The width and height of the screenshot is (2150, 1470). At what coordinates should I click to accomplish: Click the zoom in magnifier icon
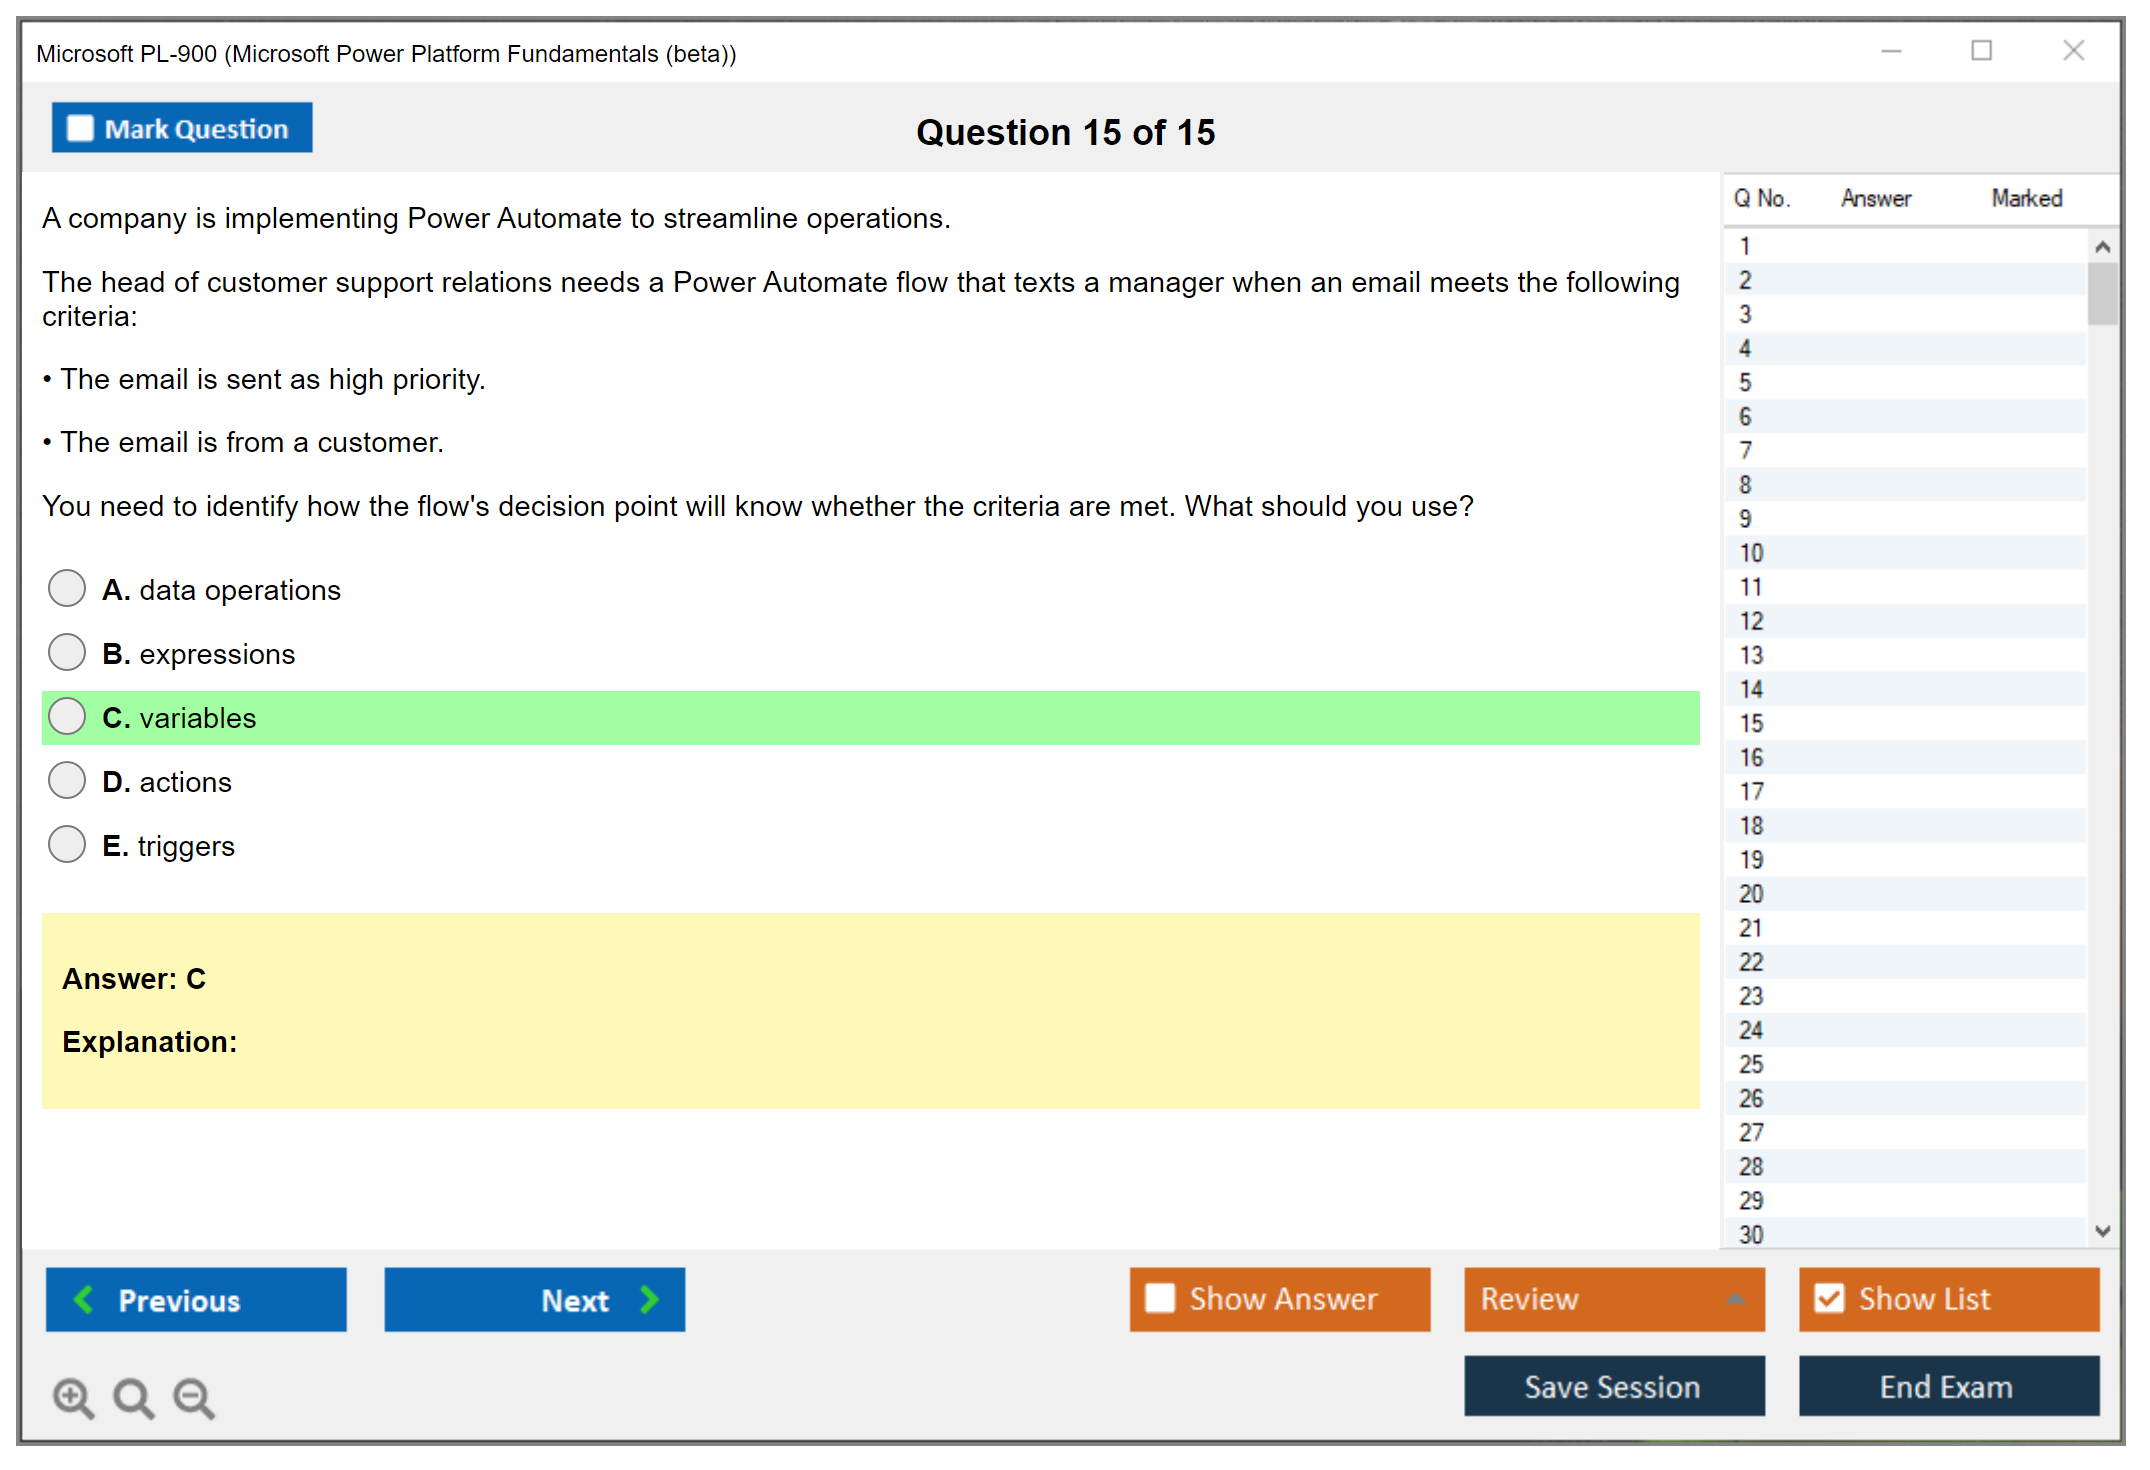tap(73, 1398)
